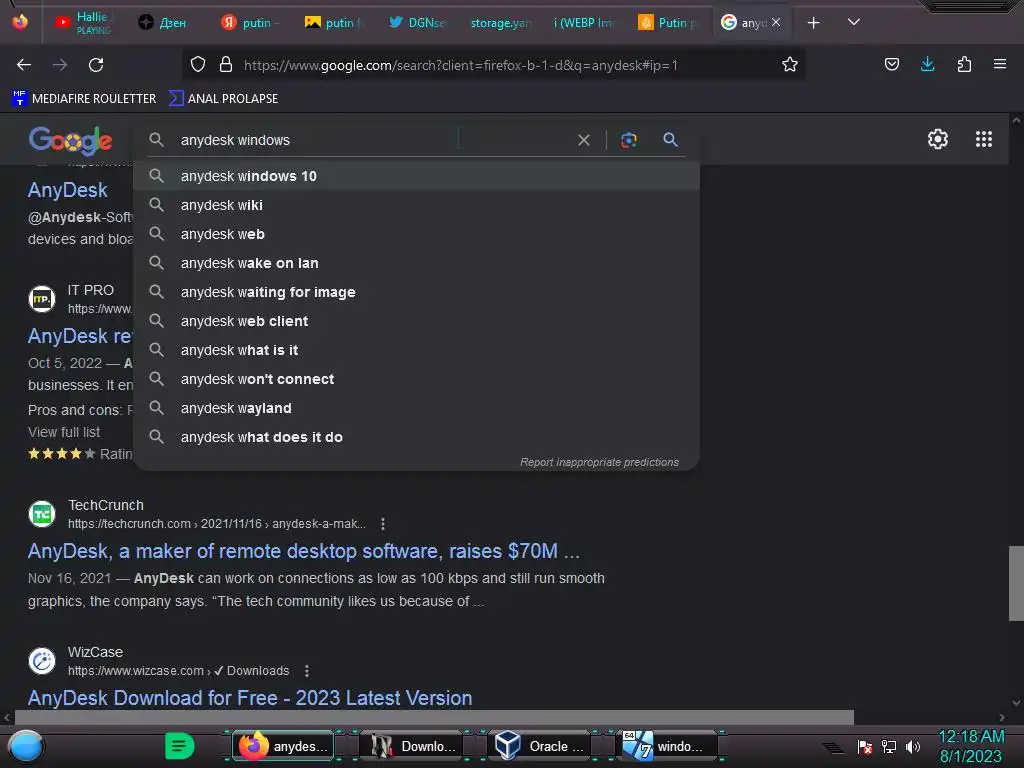Switch to the Yandex putin tab

pos(251,23)
